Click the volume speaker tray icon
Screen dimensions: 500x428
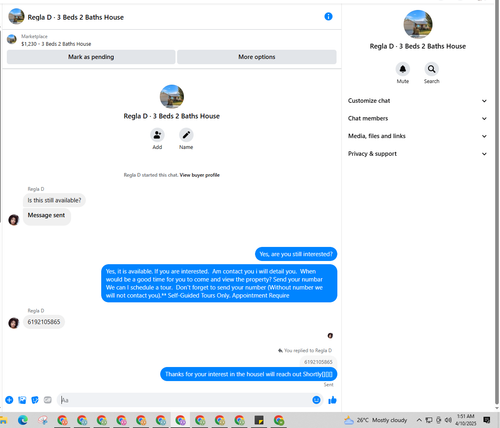tap(448, 420)
